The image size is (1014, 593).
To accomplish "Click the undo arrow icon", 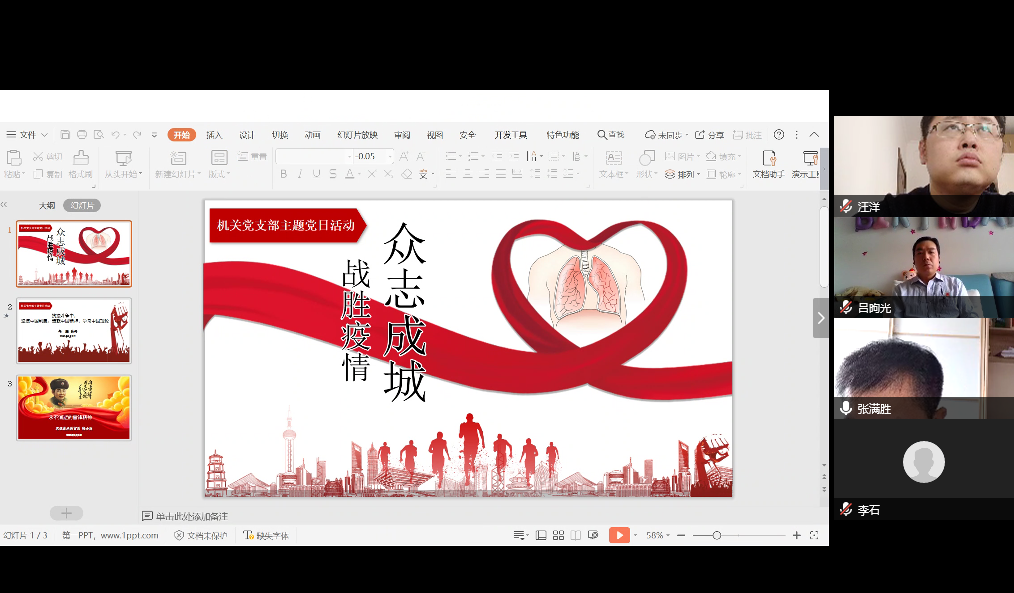I will pos(116,135).
